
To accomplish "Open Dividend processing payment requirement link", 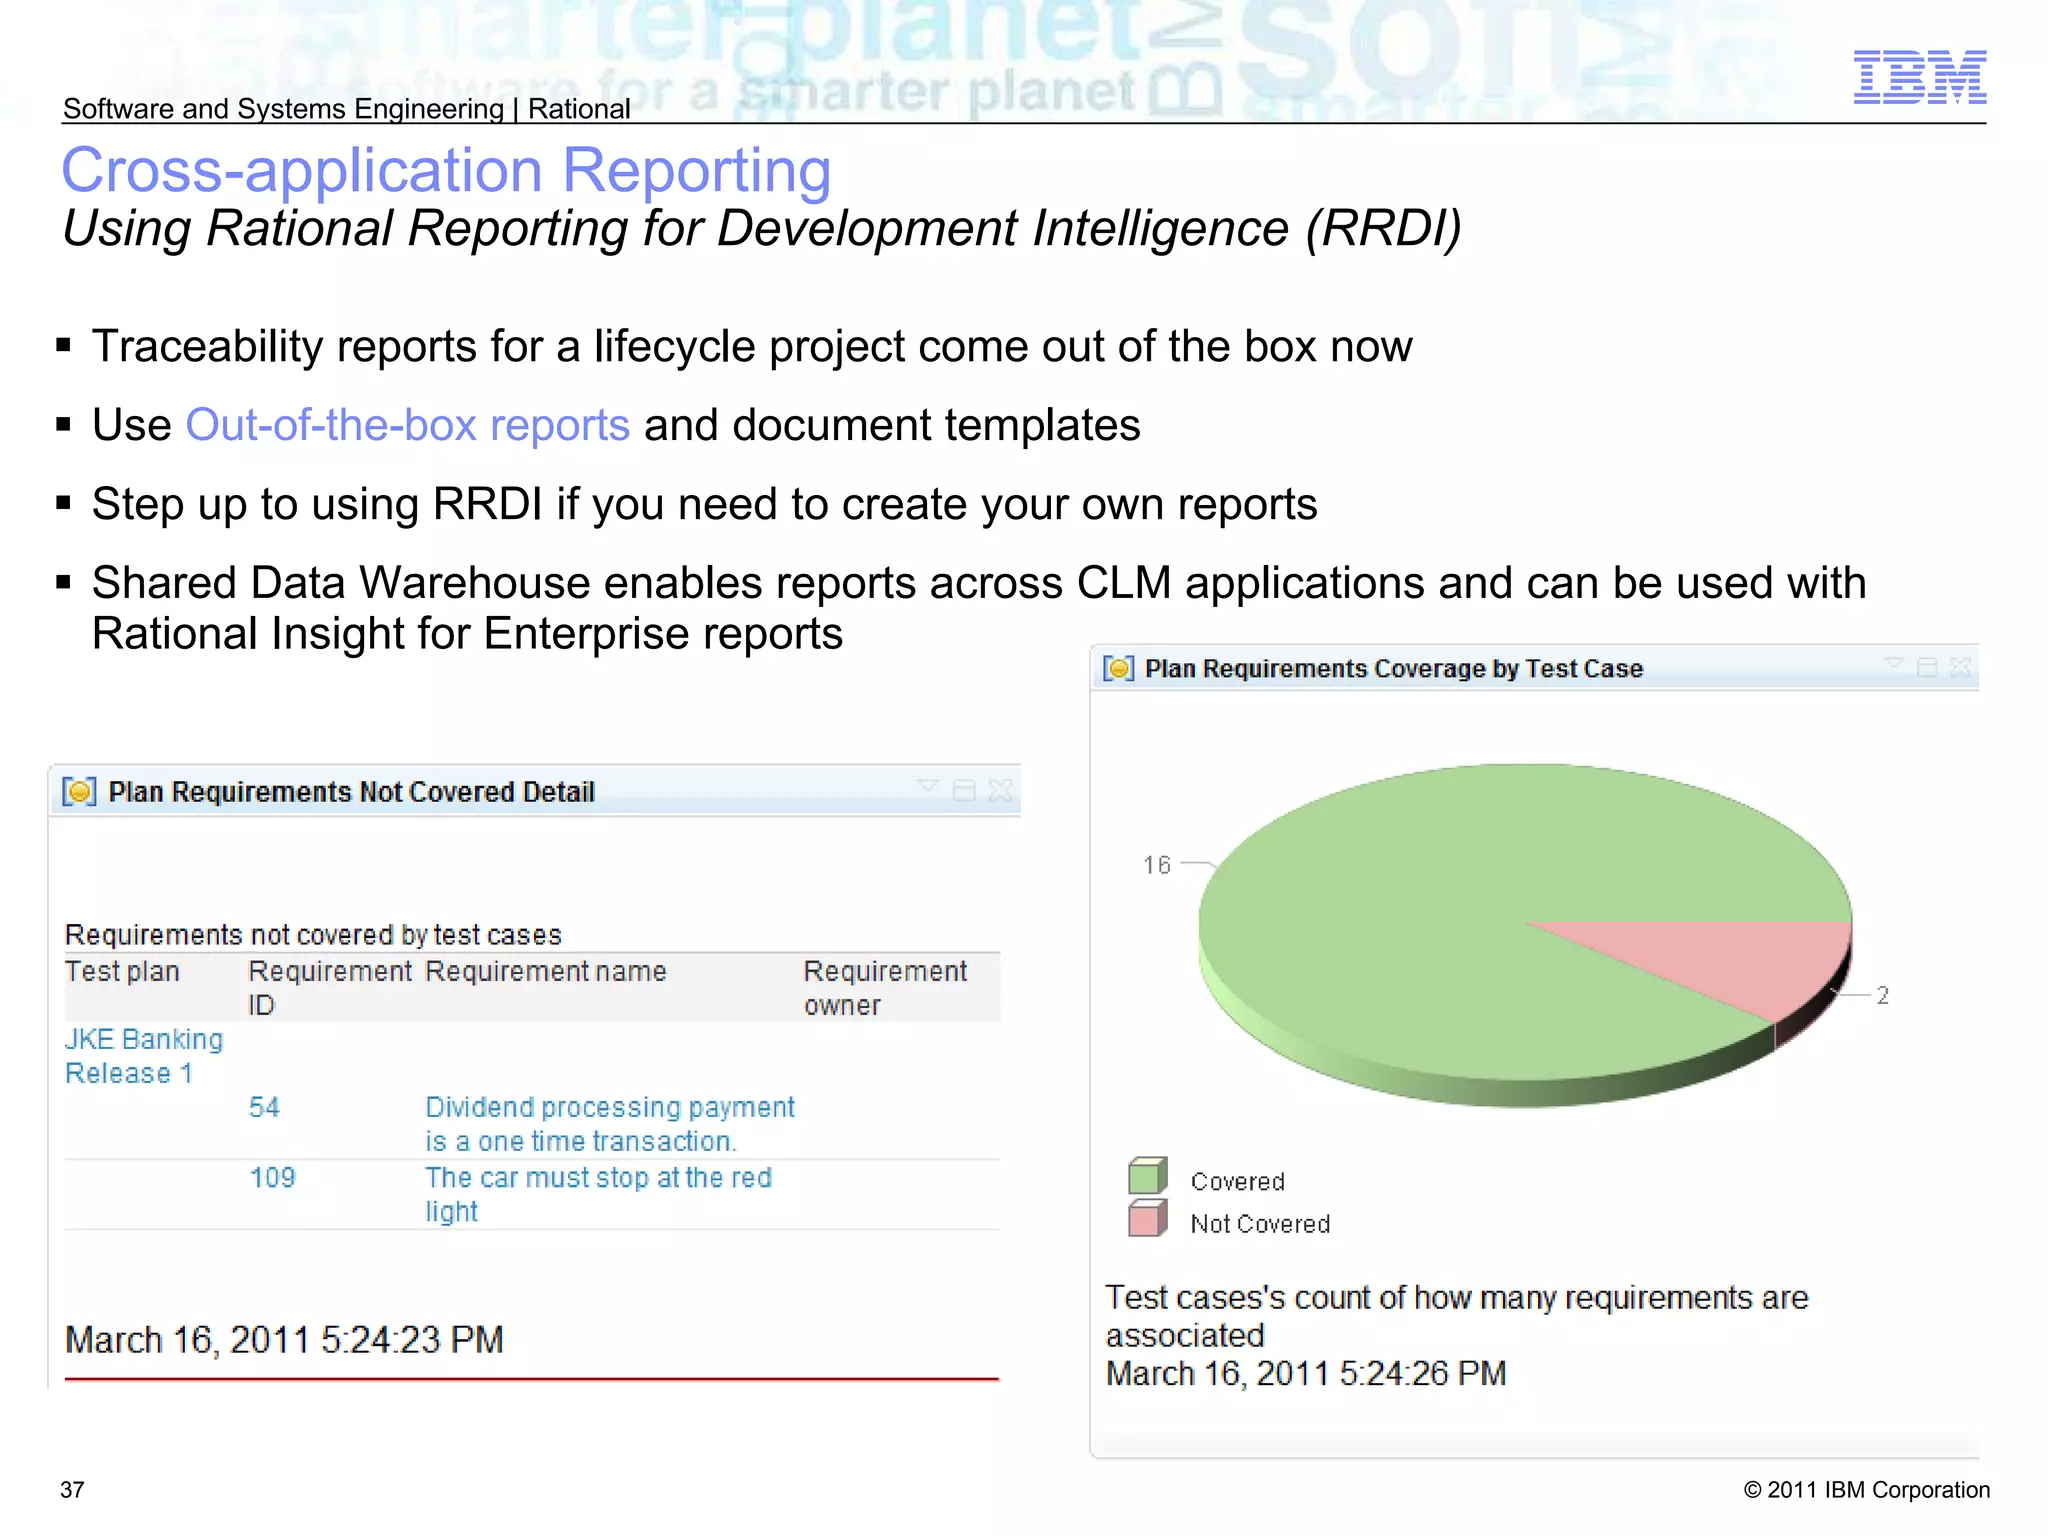I will click(610, 1124).
